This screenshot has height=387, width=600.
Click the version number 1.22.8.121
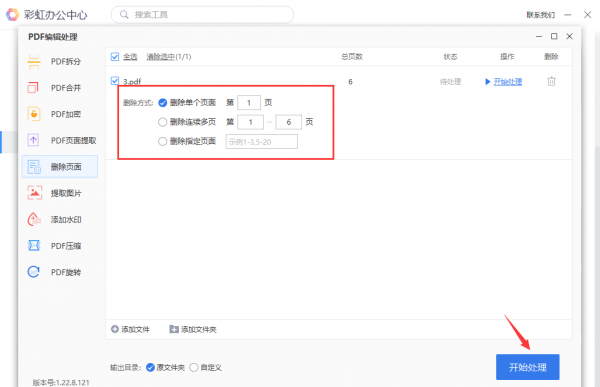tap(73, 382)
